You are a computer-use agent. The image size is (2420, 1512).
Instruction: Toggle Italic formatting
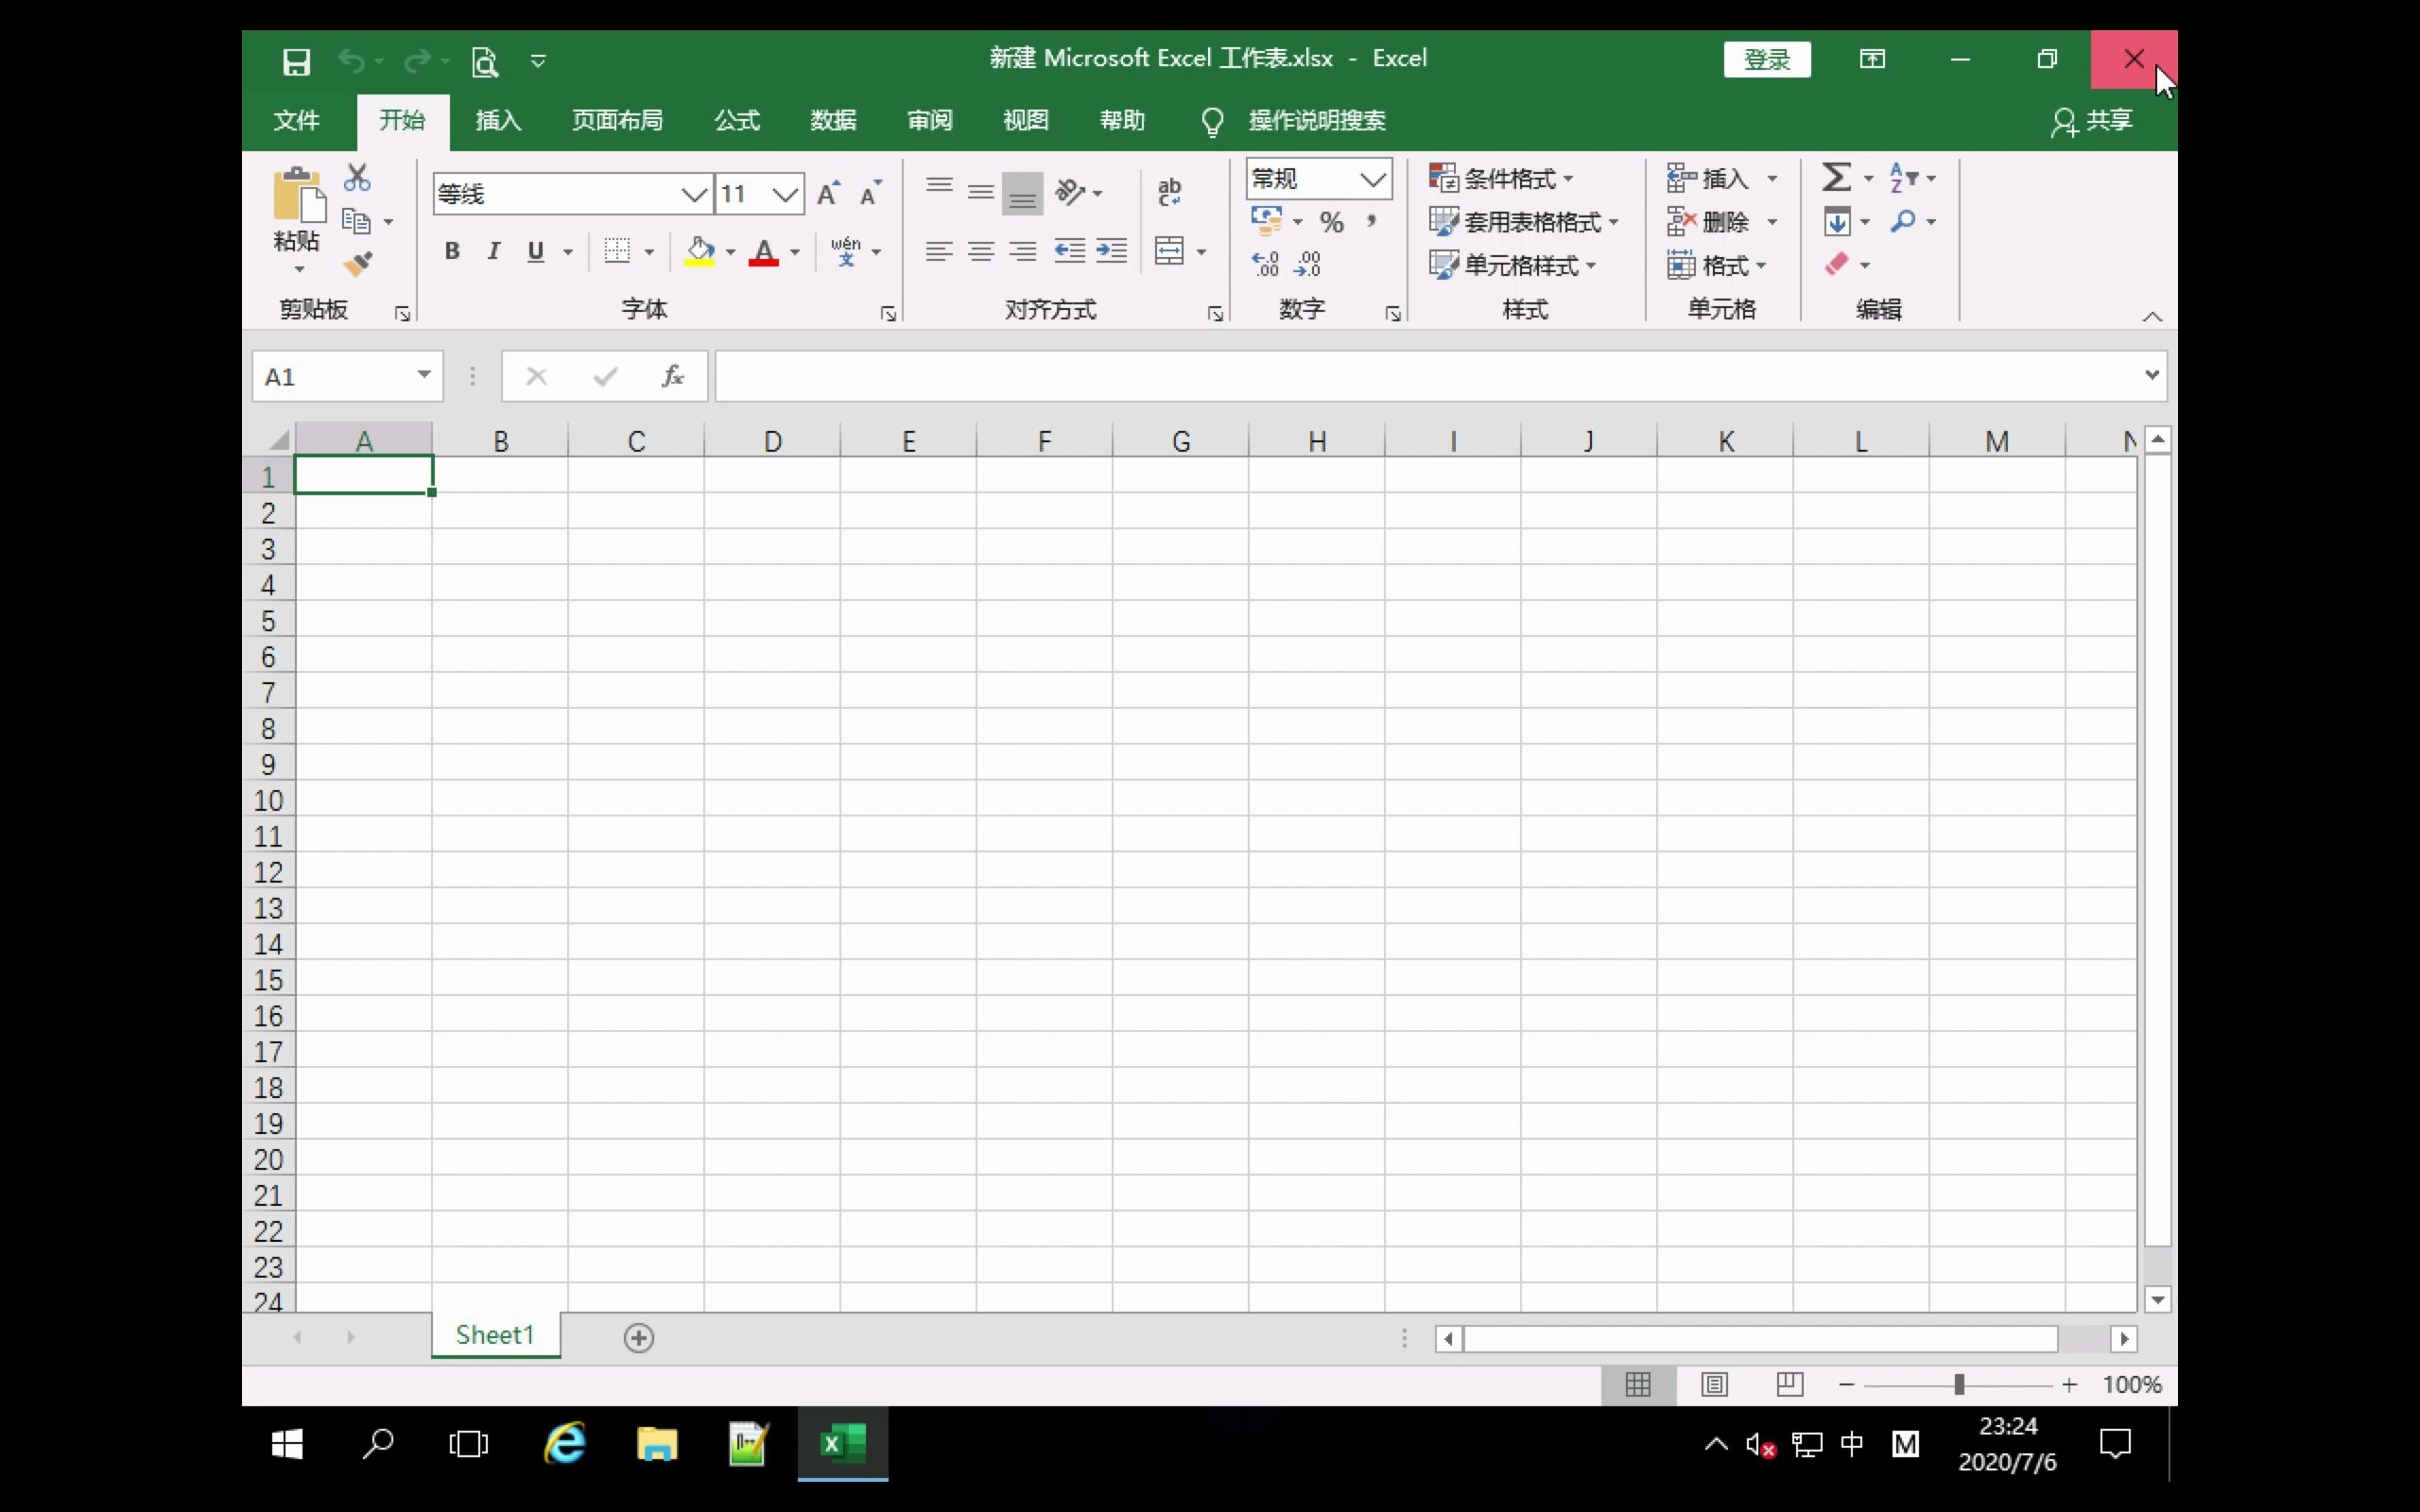coord(494,251)
